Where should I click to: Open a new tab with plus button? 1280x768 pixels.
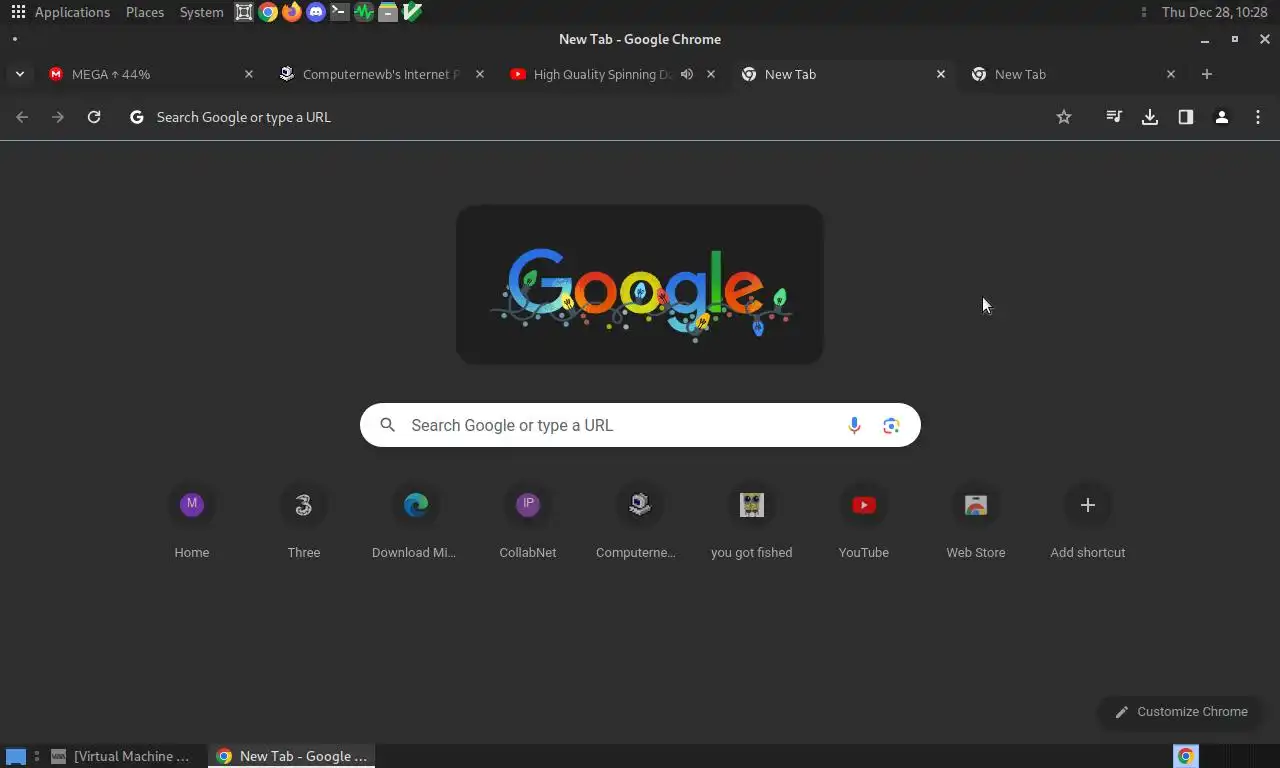pos(1207,74)
